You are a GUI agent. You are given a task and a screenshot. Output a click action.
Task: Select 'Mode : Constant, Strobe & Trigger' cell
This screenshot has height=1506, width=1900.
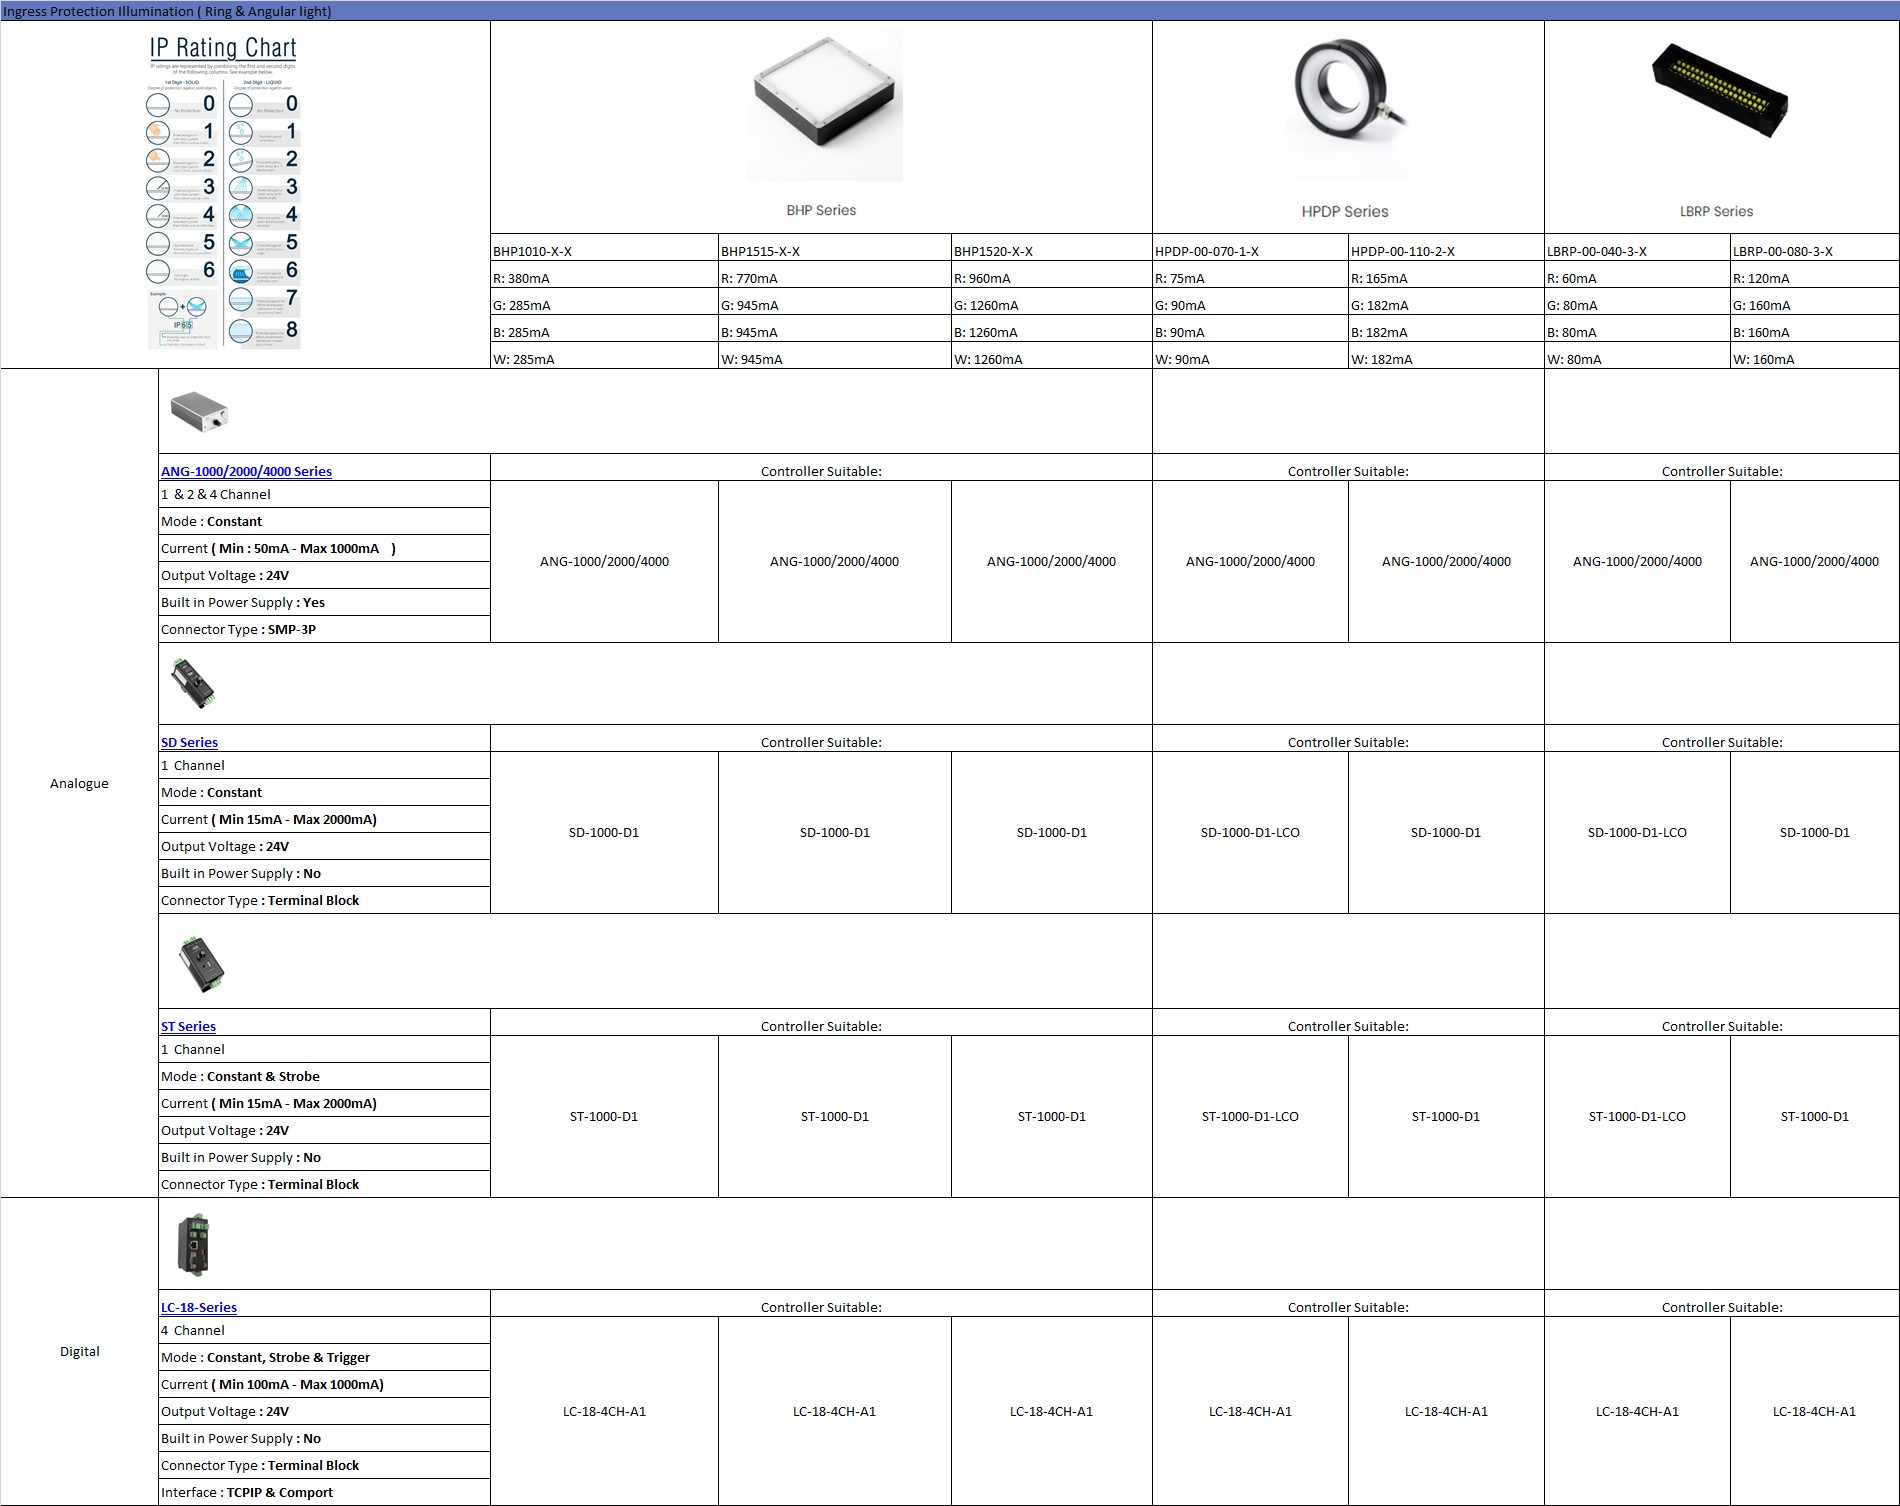(324, 1357)
